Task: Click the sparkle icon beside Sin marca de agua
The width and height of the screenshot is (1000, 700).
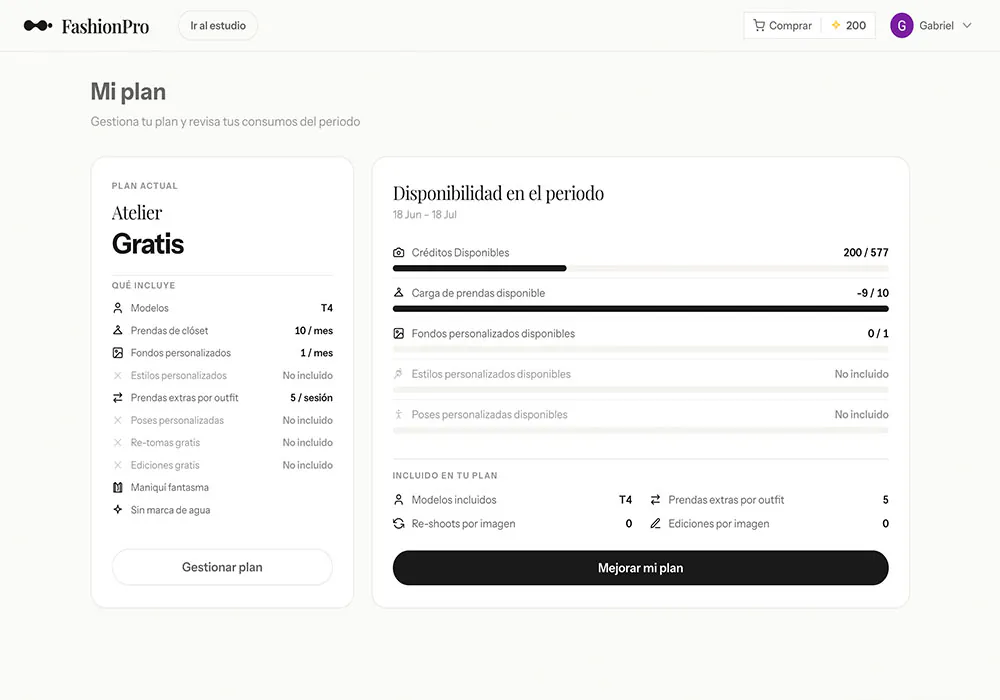Action: 117,509
